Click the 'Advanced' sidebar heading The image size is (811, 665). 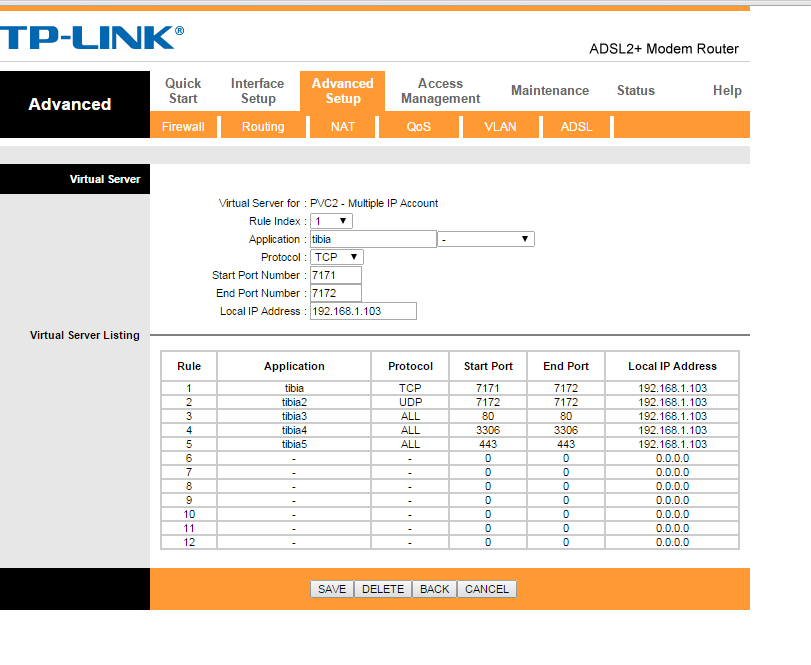point(70,104)
